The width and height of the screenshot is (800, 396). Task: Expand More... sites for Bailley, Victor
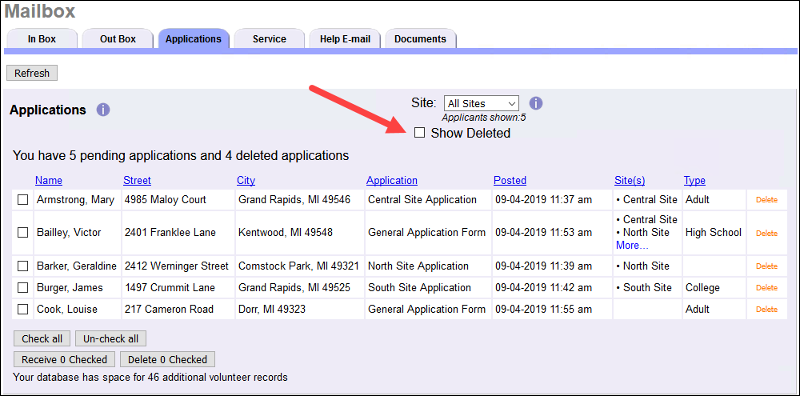[632, 245]
